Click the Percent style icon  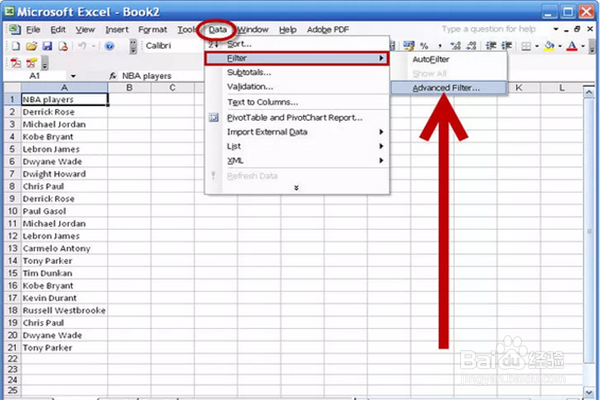[x=424, y=46]
